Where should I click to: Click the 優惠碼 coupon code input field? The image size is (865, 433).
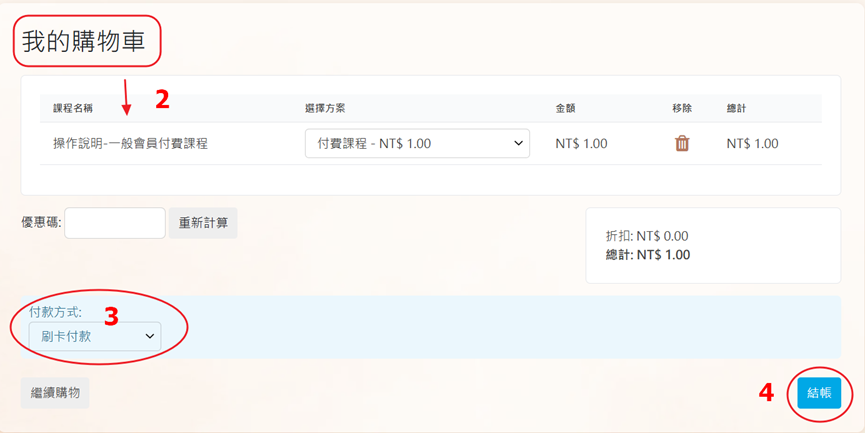coord(115,223)
